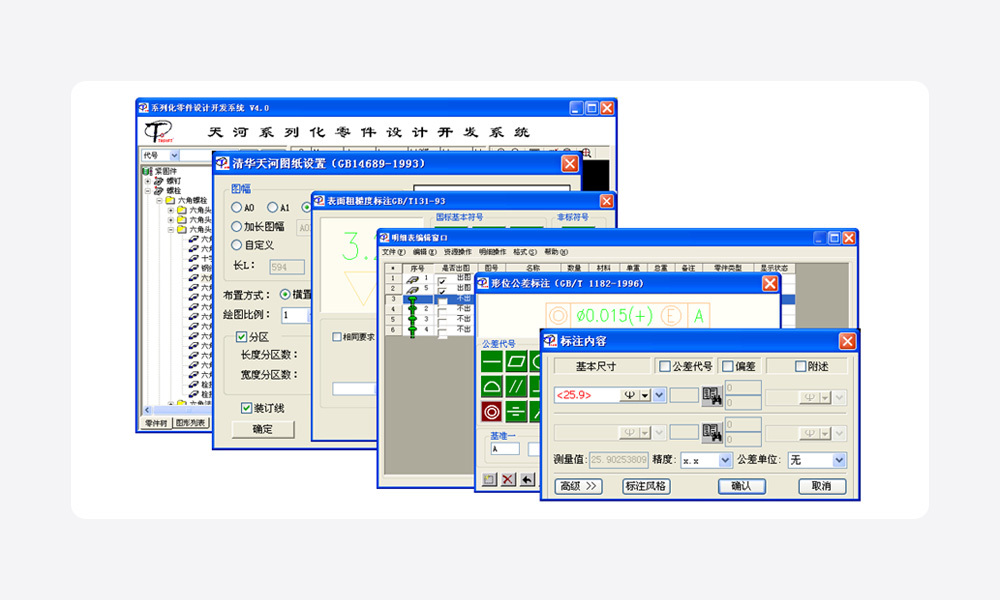The height and width of the screenshot is (600, 1000).
Task: Open the dropdown arrow of <25.9> field
Action: 659,395
